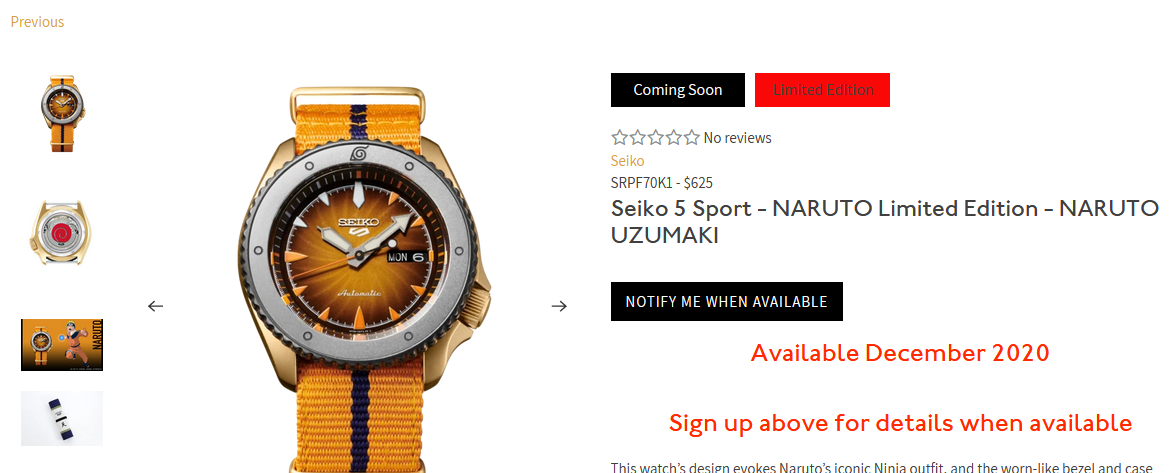Select the fifth rating star
1176x473 pixels.
pos(692,137)
